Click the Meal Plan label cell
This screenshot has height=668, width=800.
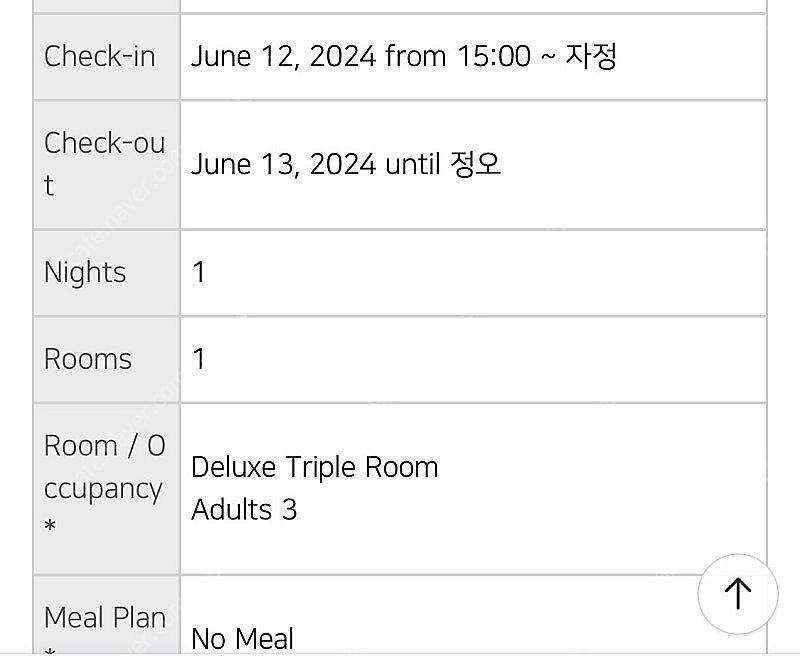pyautogui.click(x=107, y=615)
